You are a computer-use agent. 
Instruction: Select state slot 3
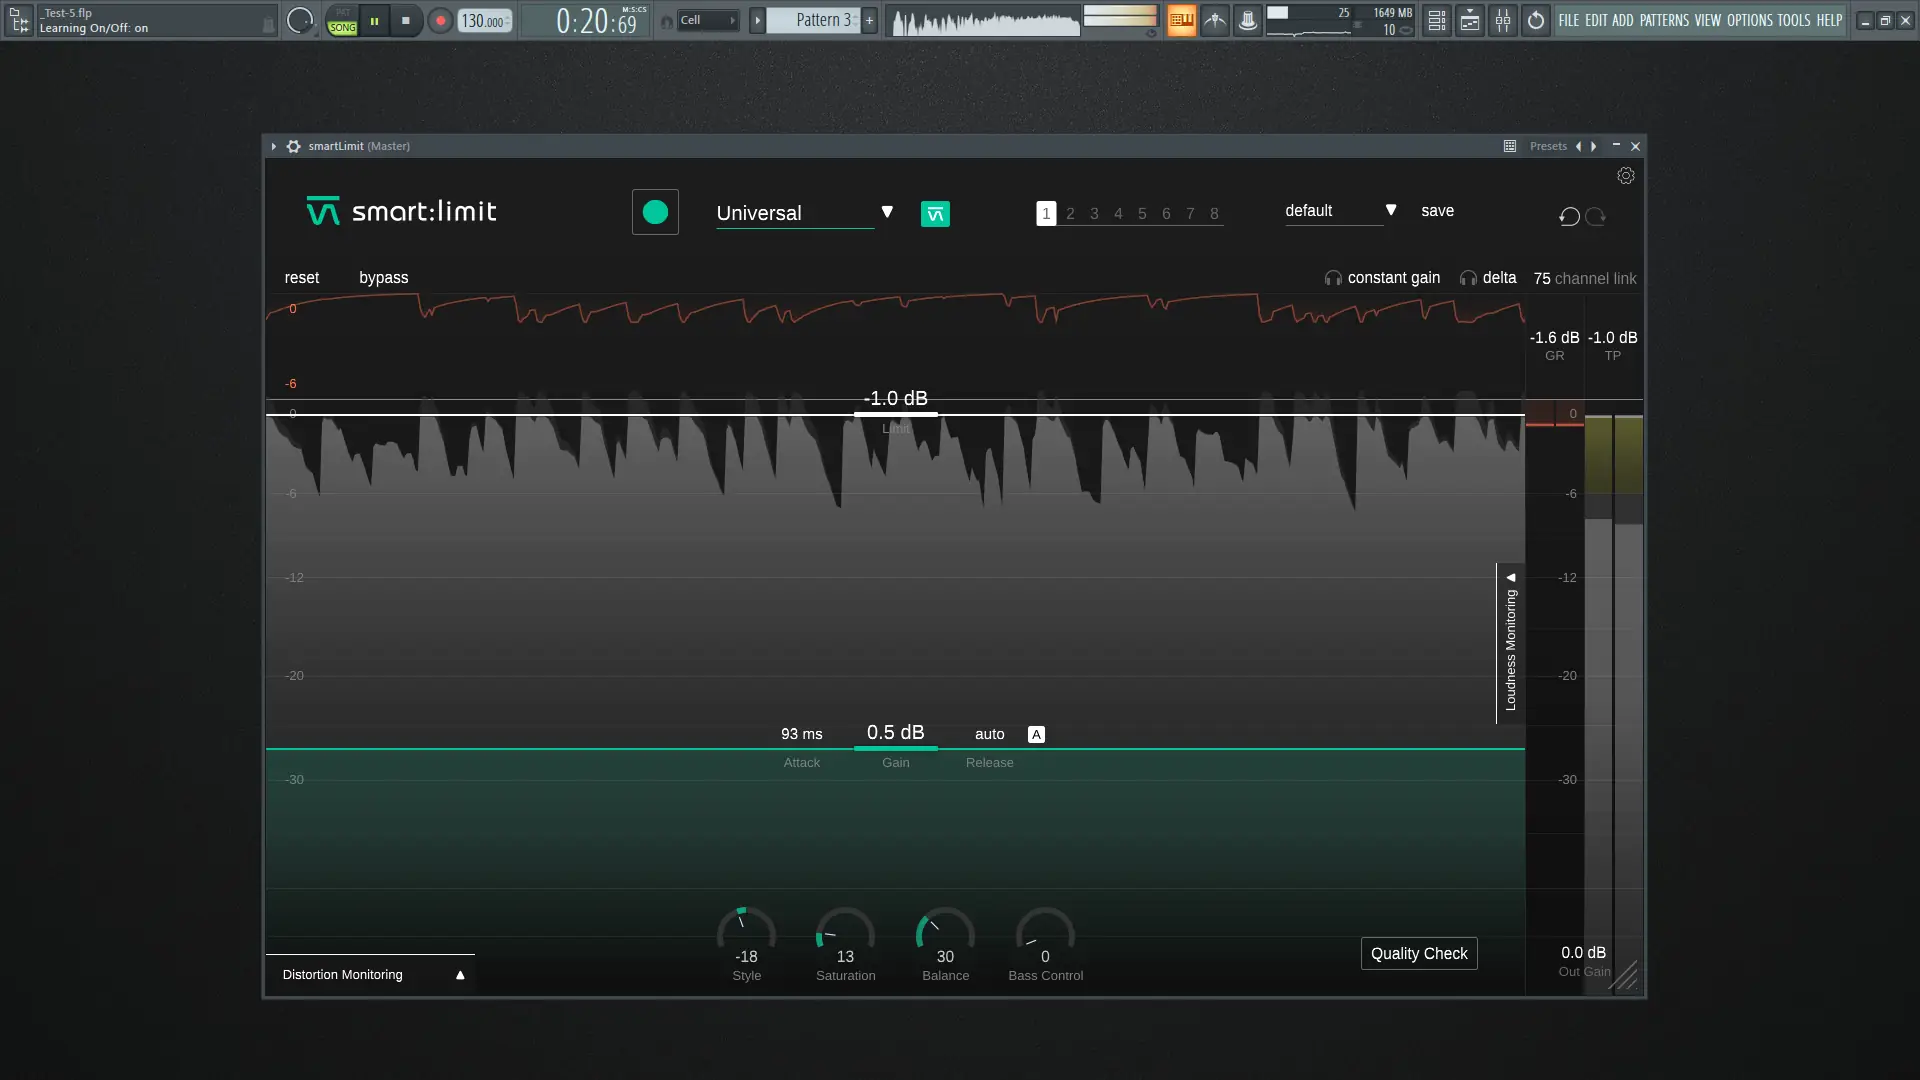tap(1094, 213)
